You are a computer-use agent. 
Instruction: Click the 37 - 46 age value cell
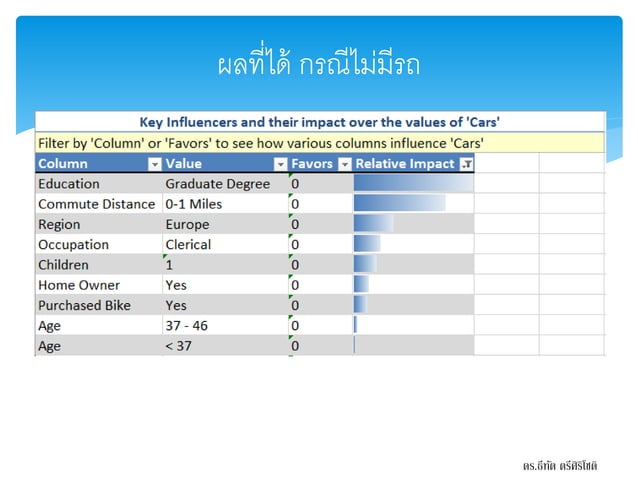pos(225,325)
